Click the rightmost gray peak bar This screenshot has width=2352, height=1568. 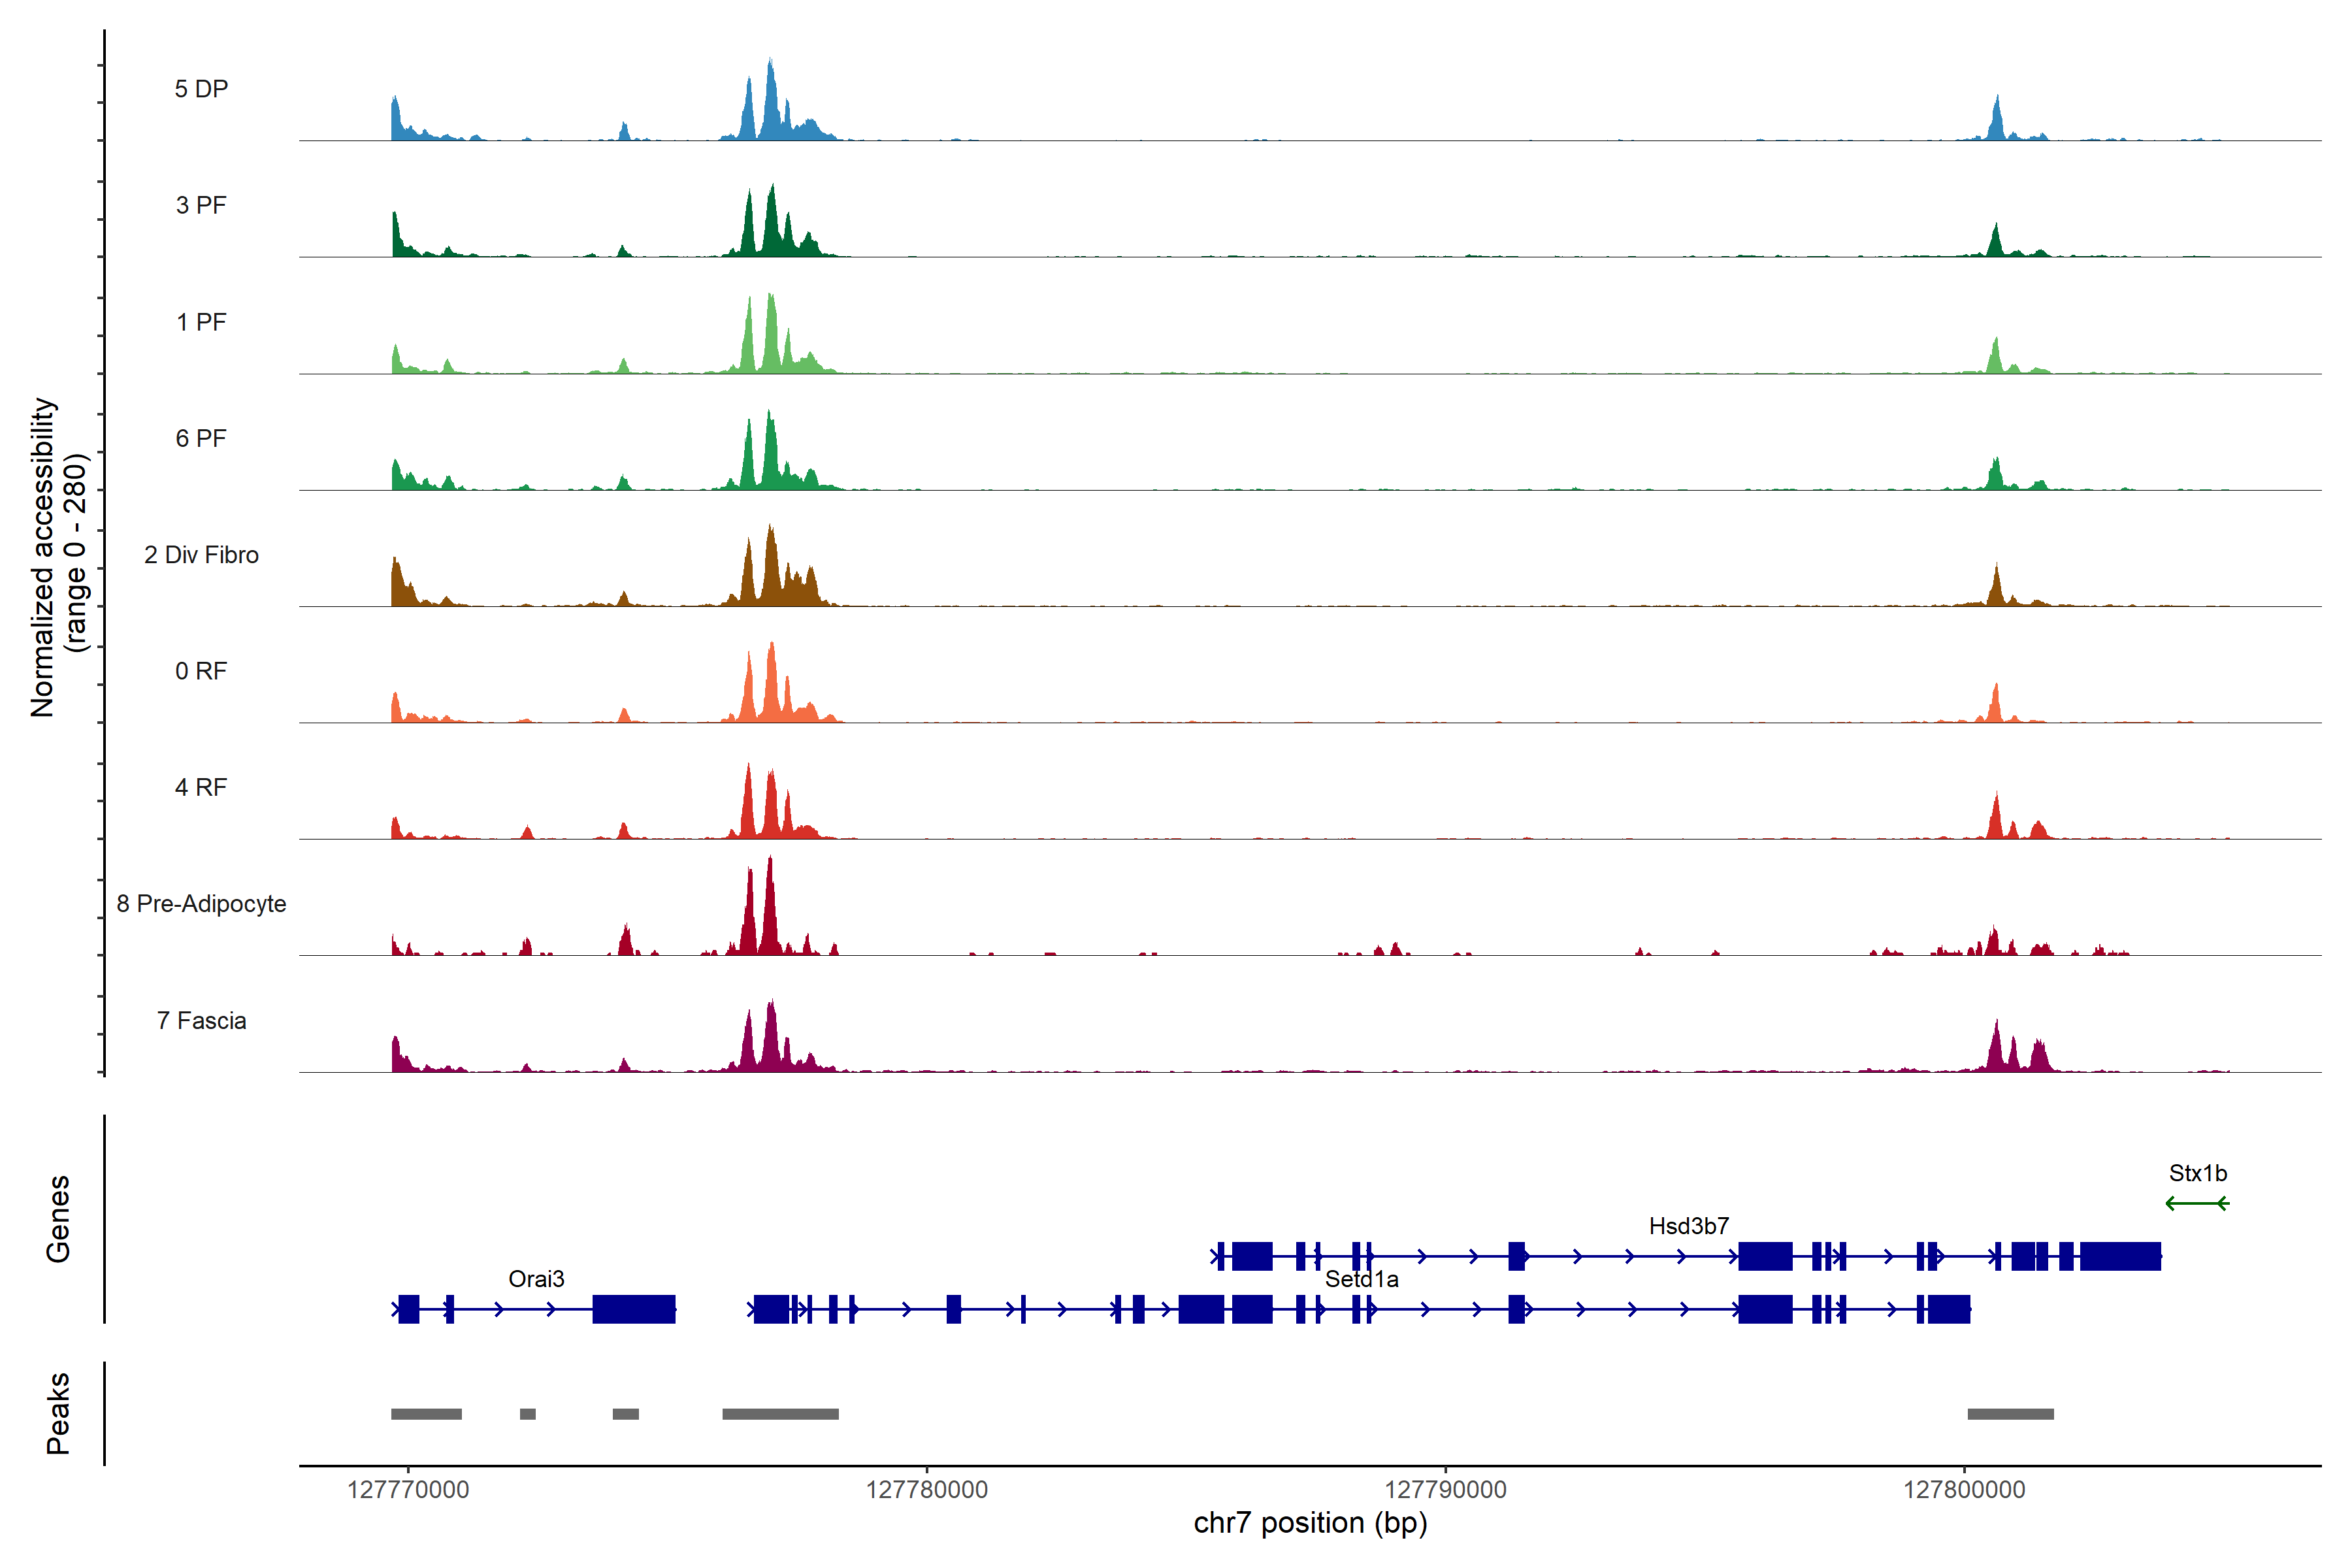click(2010, 1413)
